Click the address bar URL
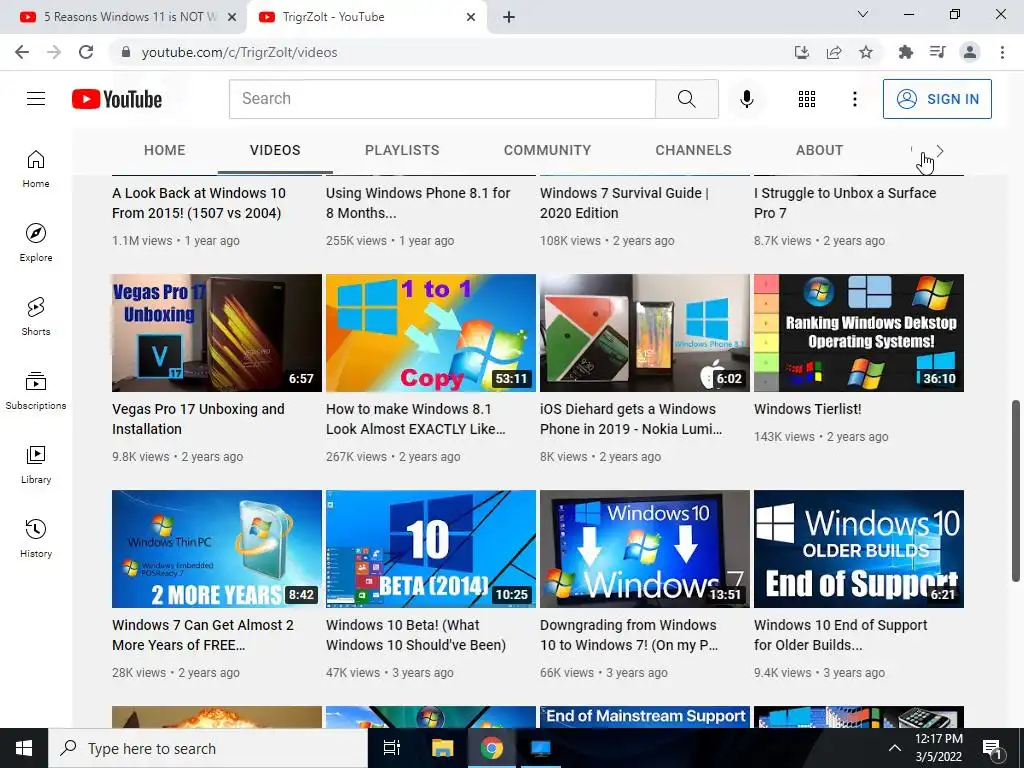The width and height of the screenshot is (1024, 768). click(240, 52)
